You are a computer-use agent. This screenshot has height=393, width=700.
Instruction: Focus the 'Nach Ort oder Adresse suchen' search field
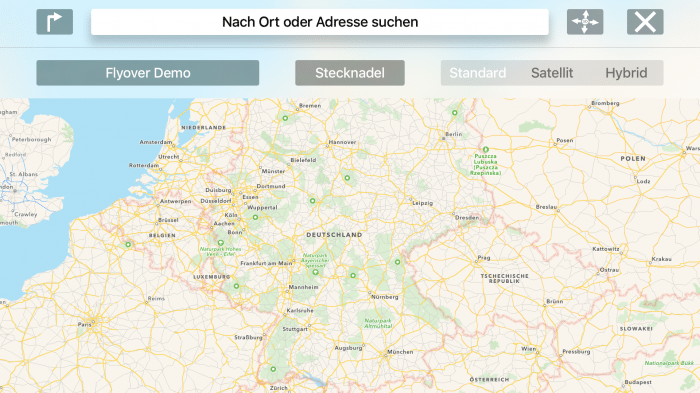(320, 22)
